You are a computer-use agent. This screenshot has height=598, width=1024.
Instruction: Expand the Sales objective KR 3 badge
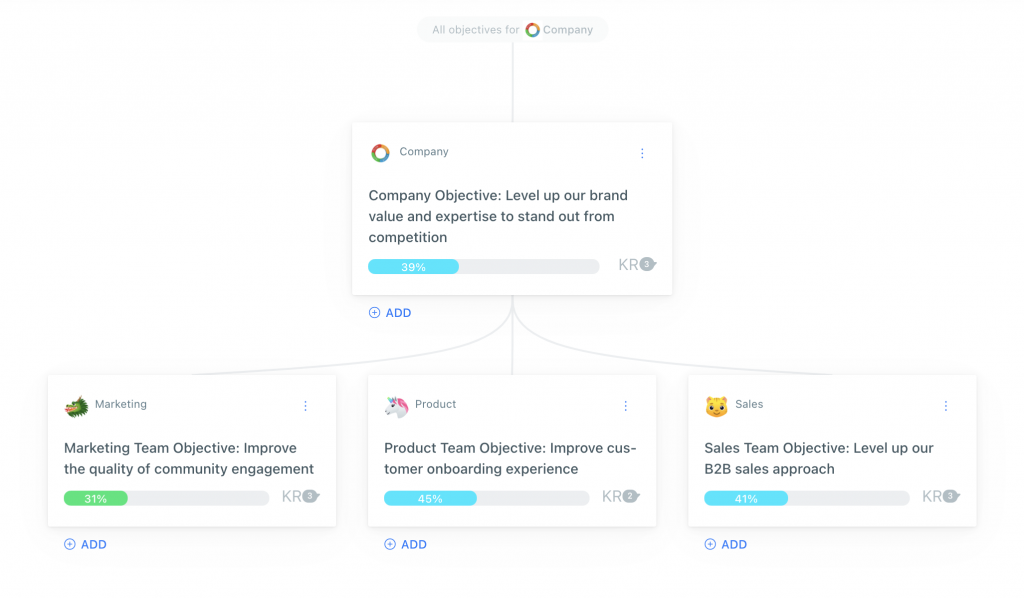(x=941, y=496)
